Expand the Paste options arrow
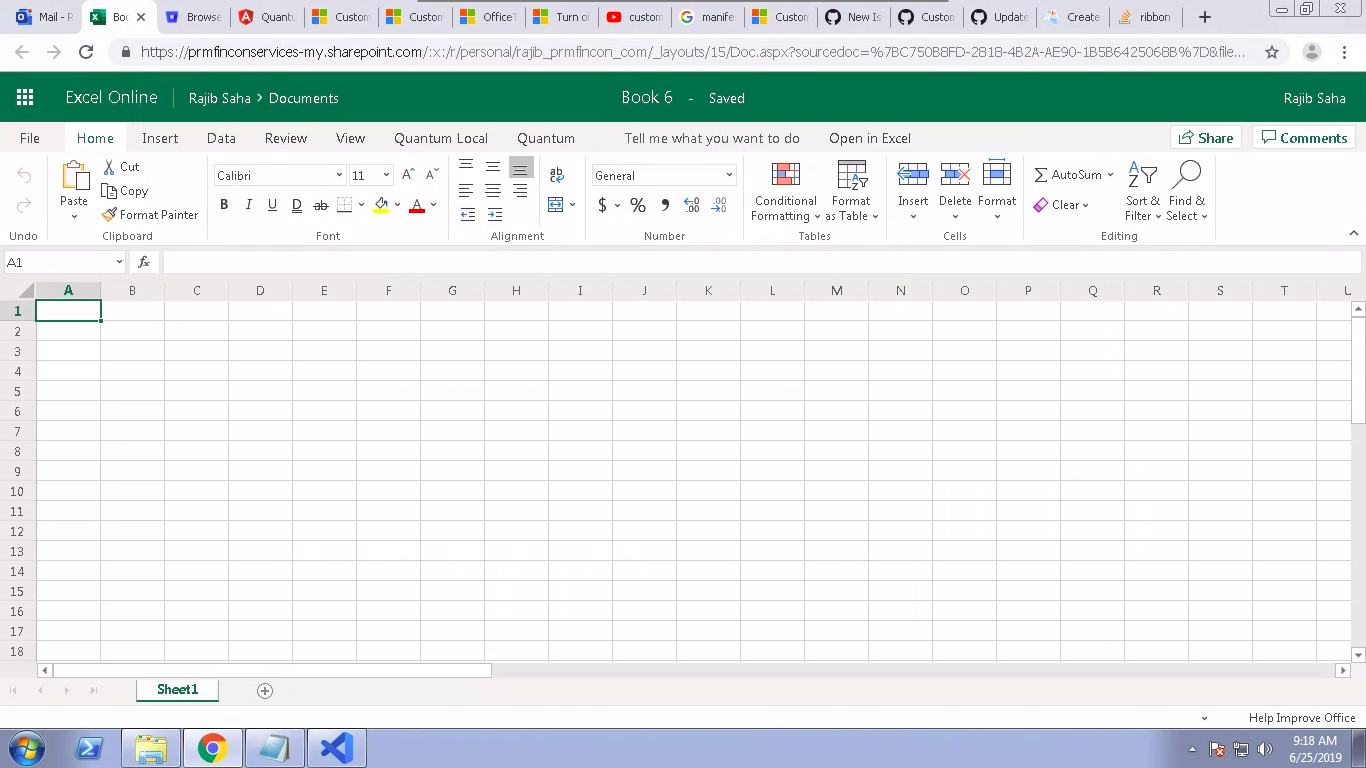Screen dimensions: 1366x768 pyautogui.click(x=74, y=216)
